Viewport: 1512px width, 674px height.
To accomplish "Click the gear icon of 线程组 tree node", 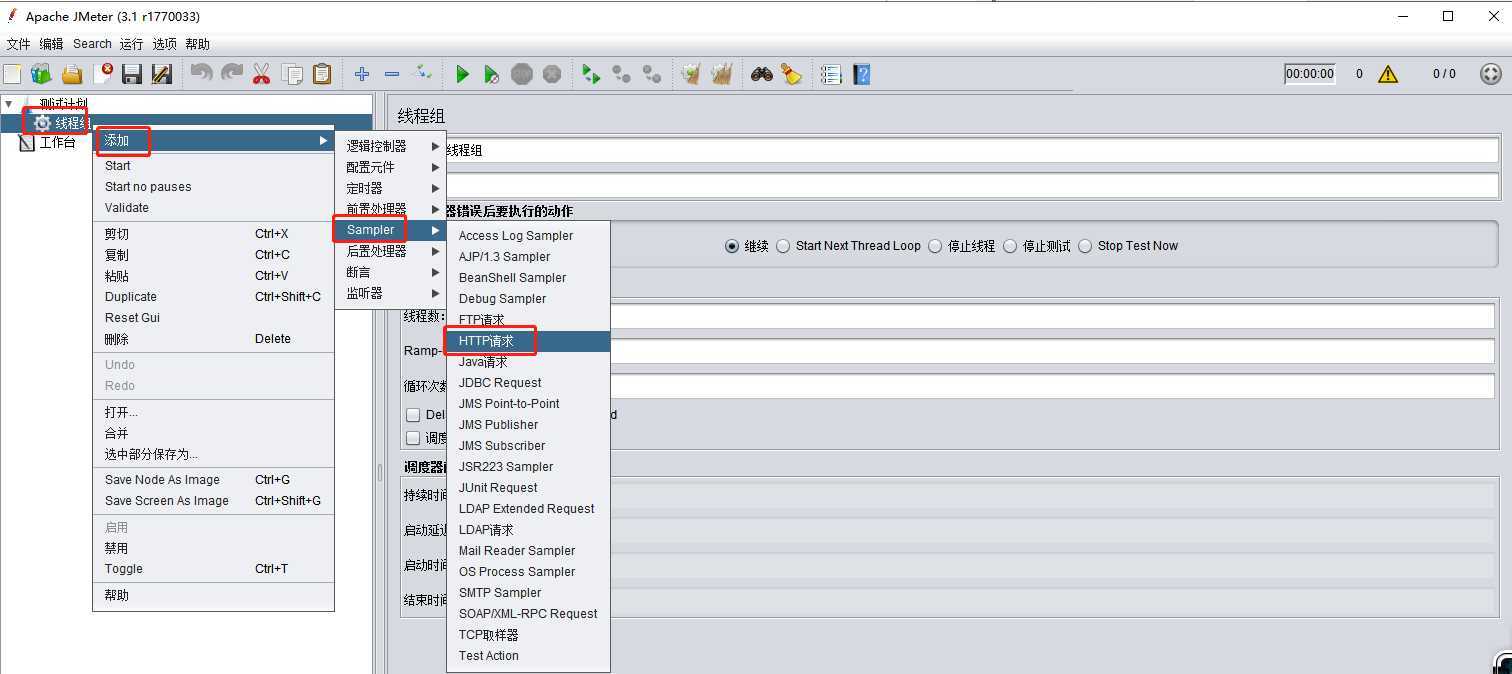I will click(x=42, y=123).
